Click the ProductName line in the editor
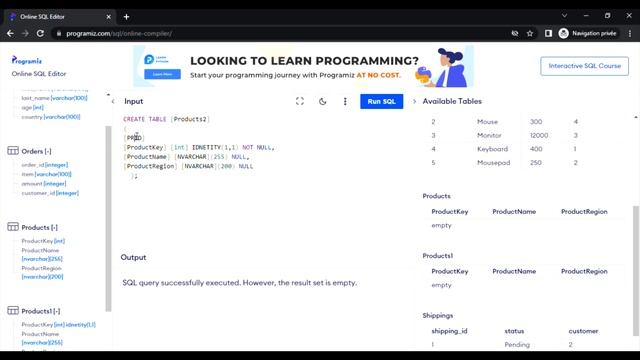This screenshot has width=640, height=360. tap(187, 157)
